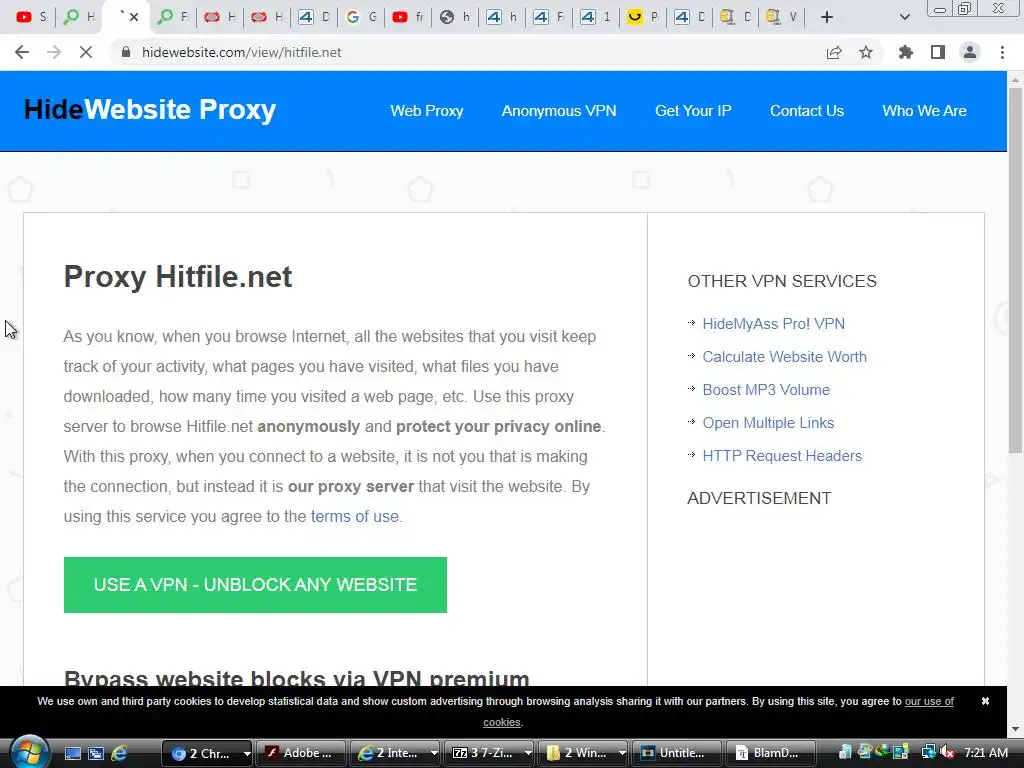Click the page vertical scrollbar thumb

1015,270
